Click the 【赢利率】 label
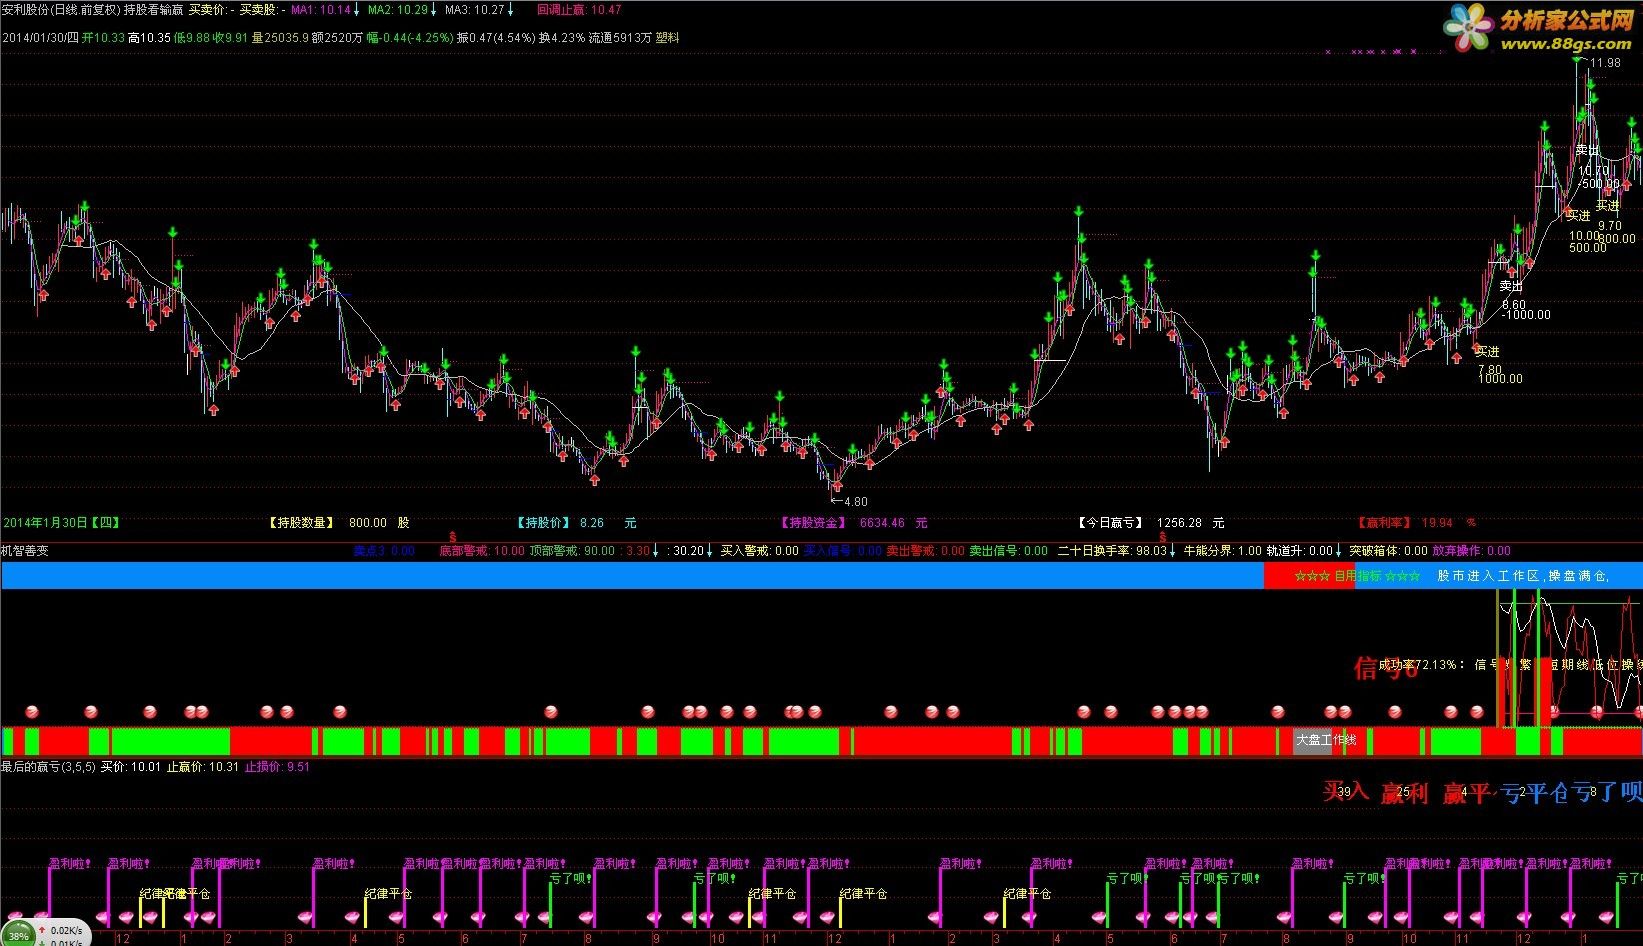 [1385, 523]
